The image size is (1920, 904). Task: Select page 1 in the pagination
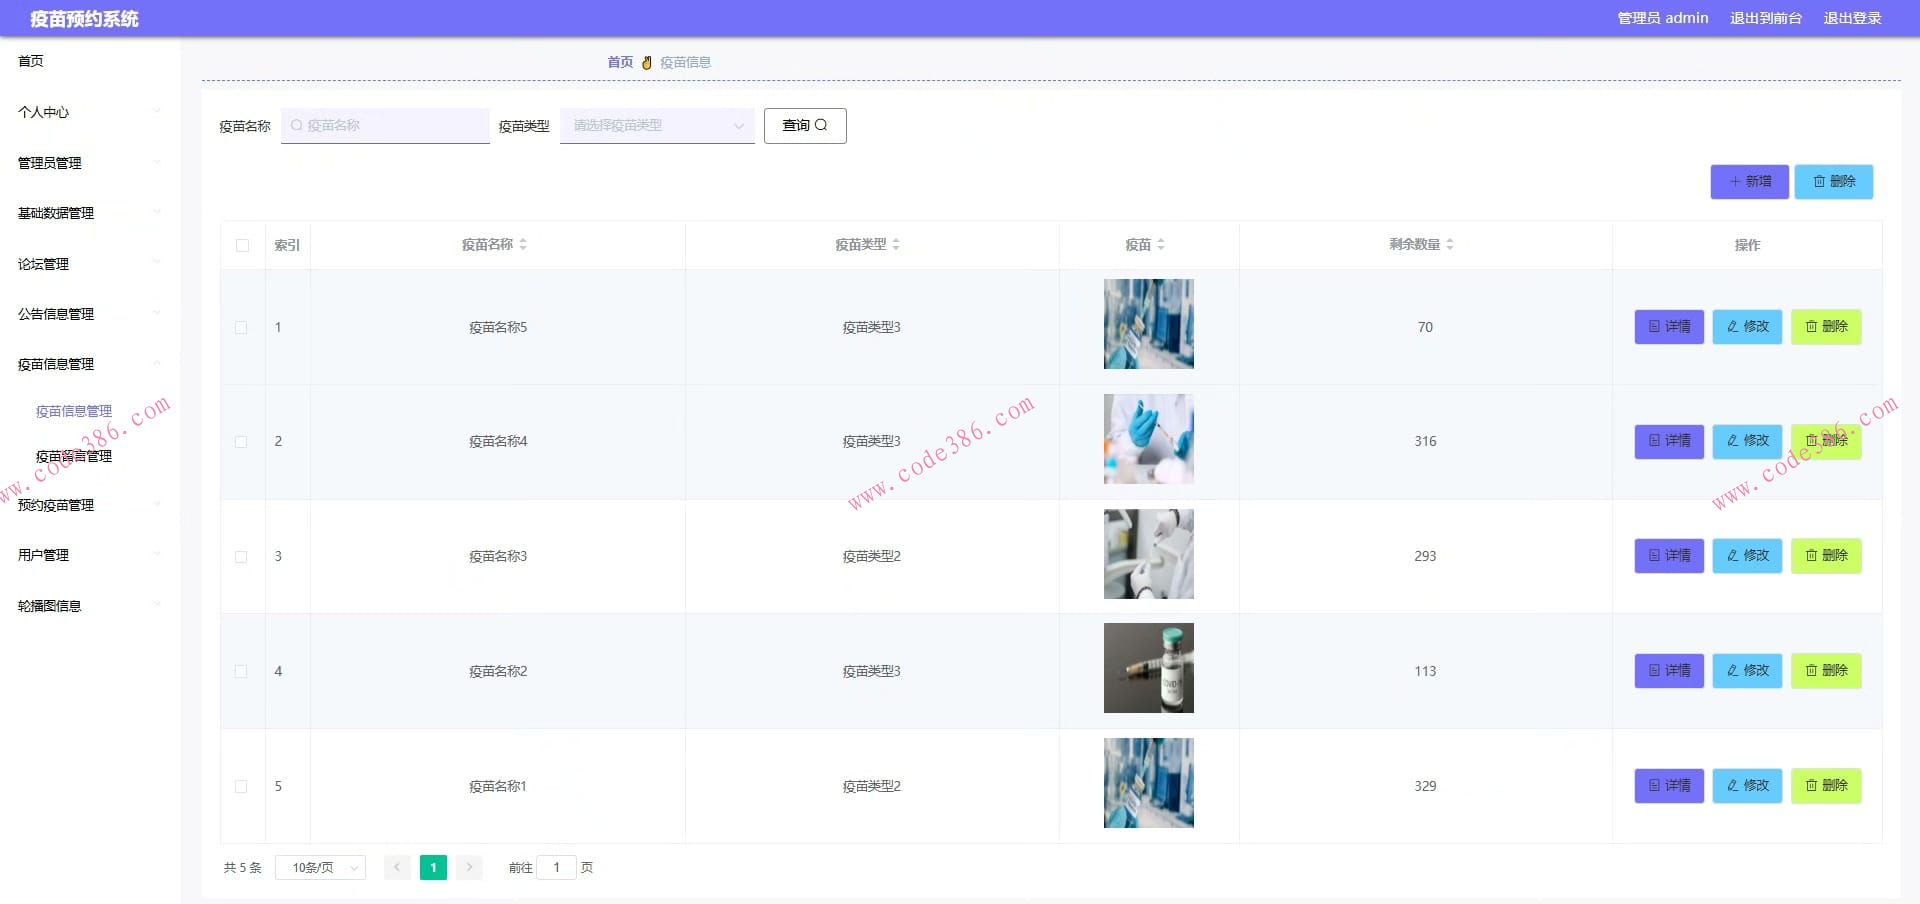point(433,867)
